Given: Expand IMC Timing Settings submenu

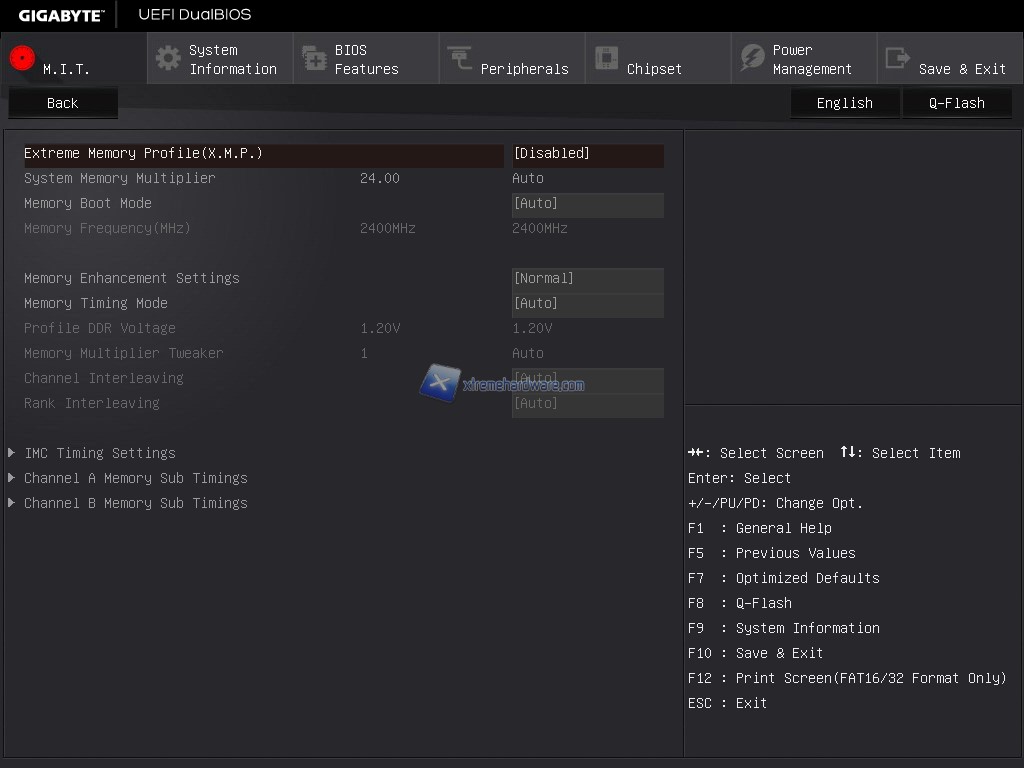Looking at the screenshot, I should coord(100,453).
